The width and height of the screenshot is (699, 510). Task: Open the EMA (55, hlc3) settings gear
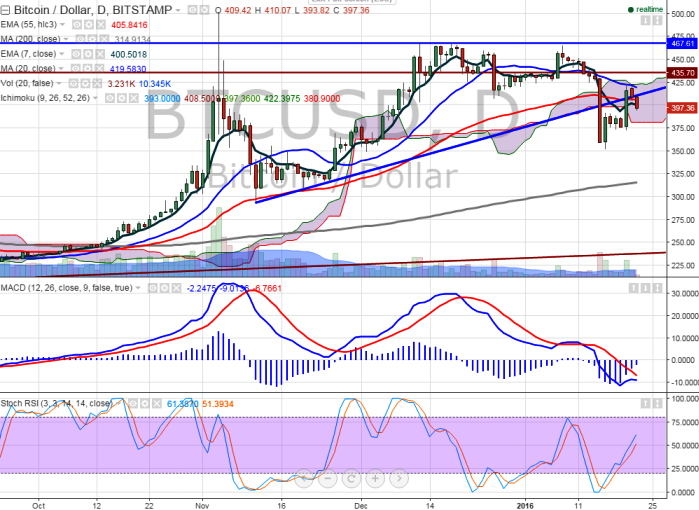tap(89, 25)
